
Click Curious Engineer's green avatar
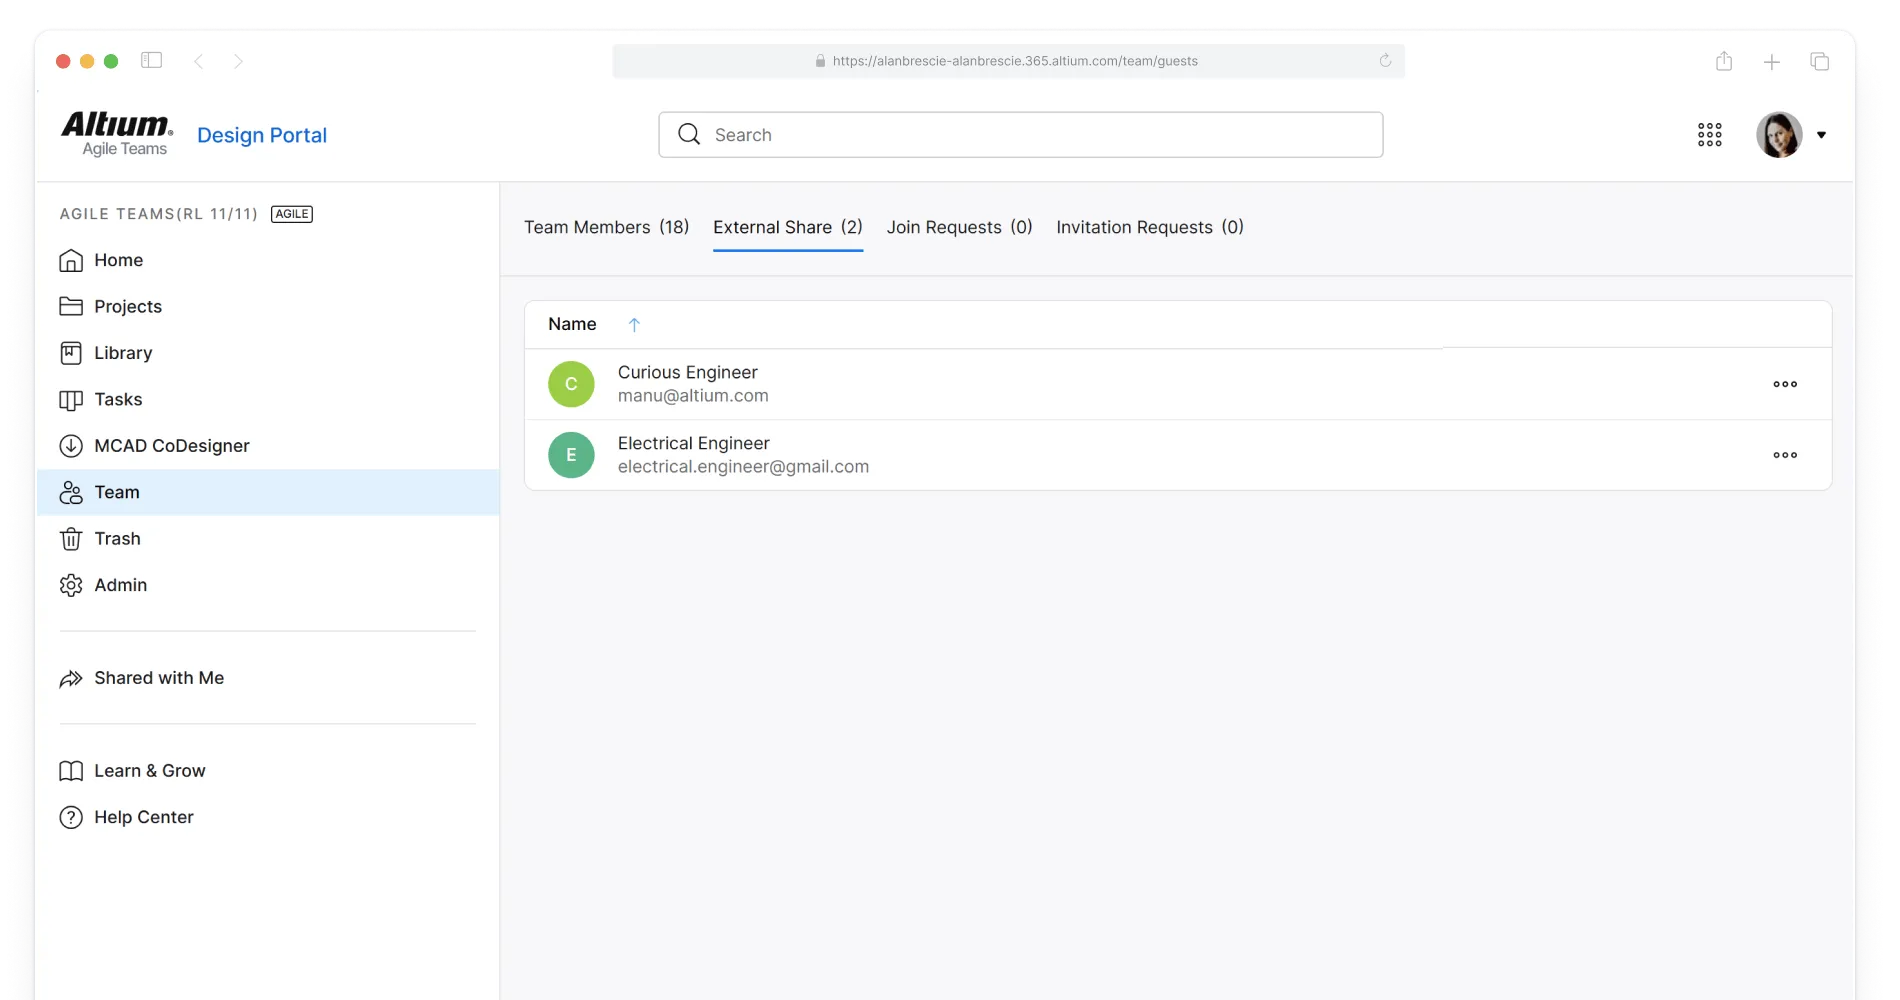pyautogui.click(x=571, y=384)
